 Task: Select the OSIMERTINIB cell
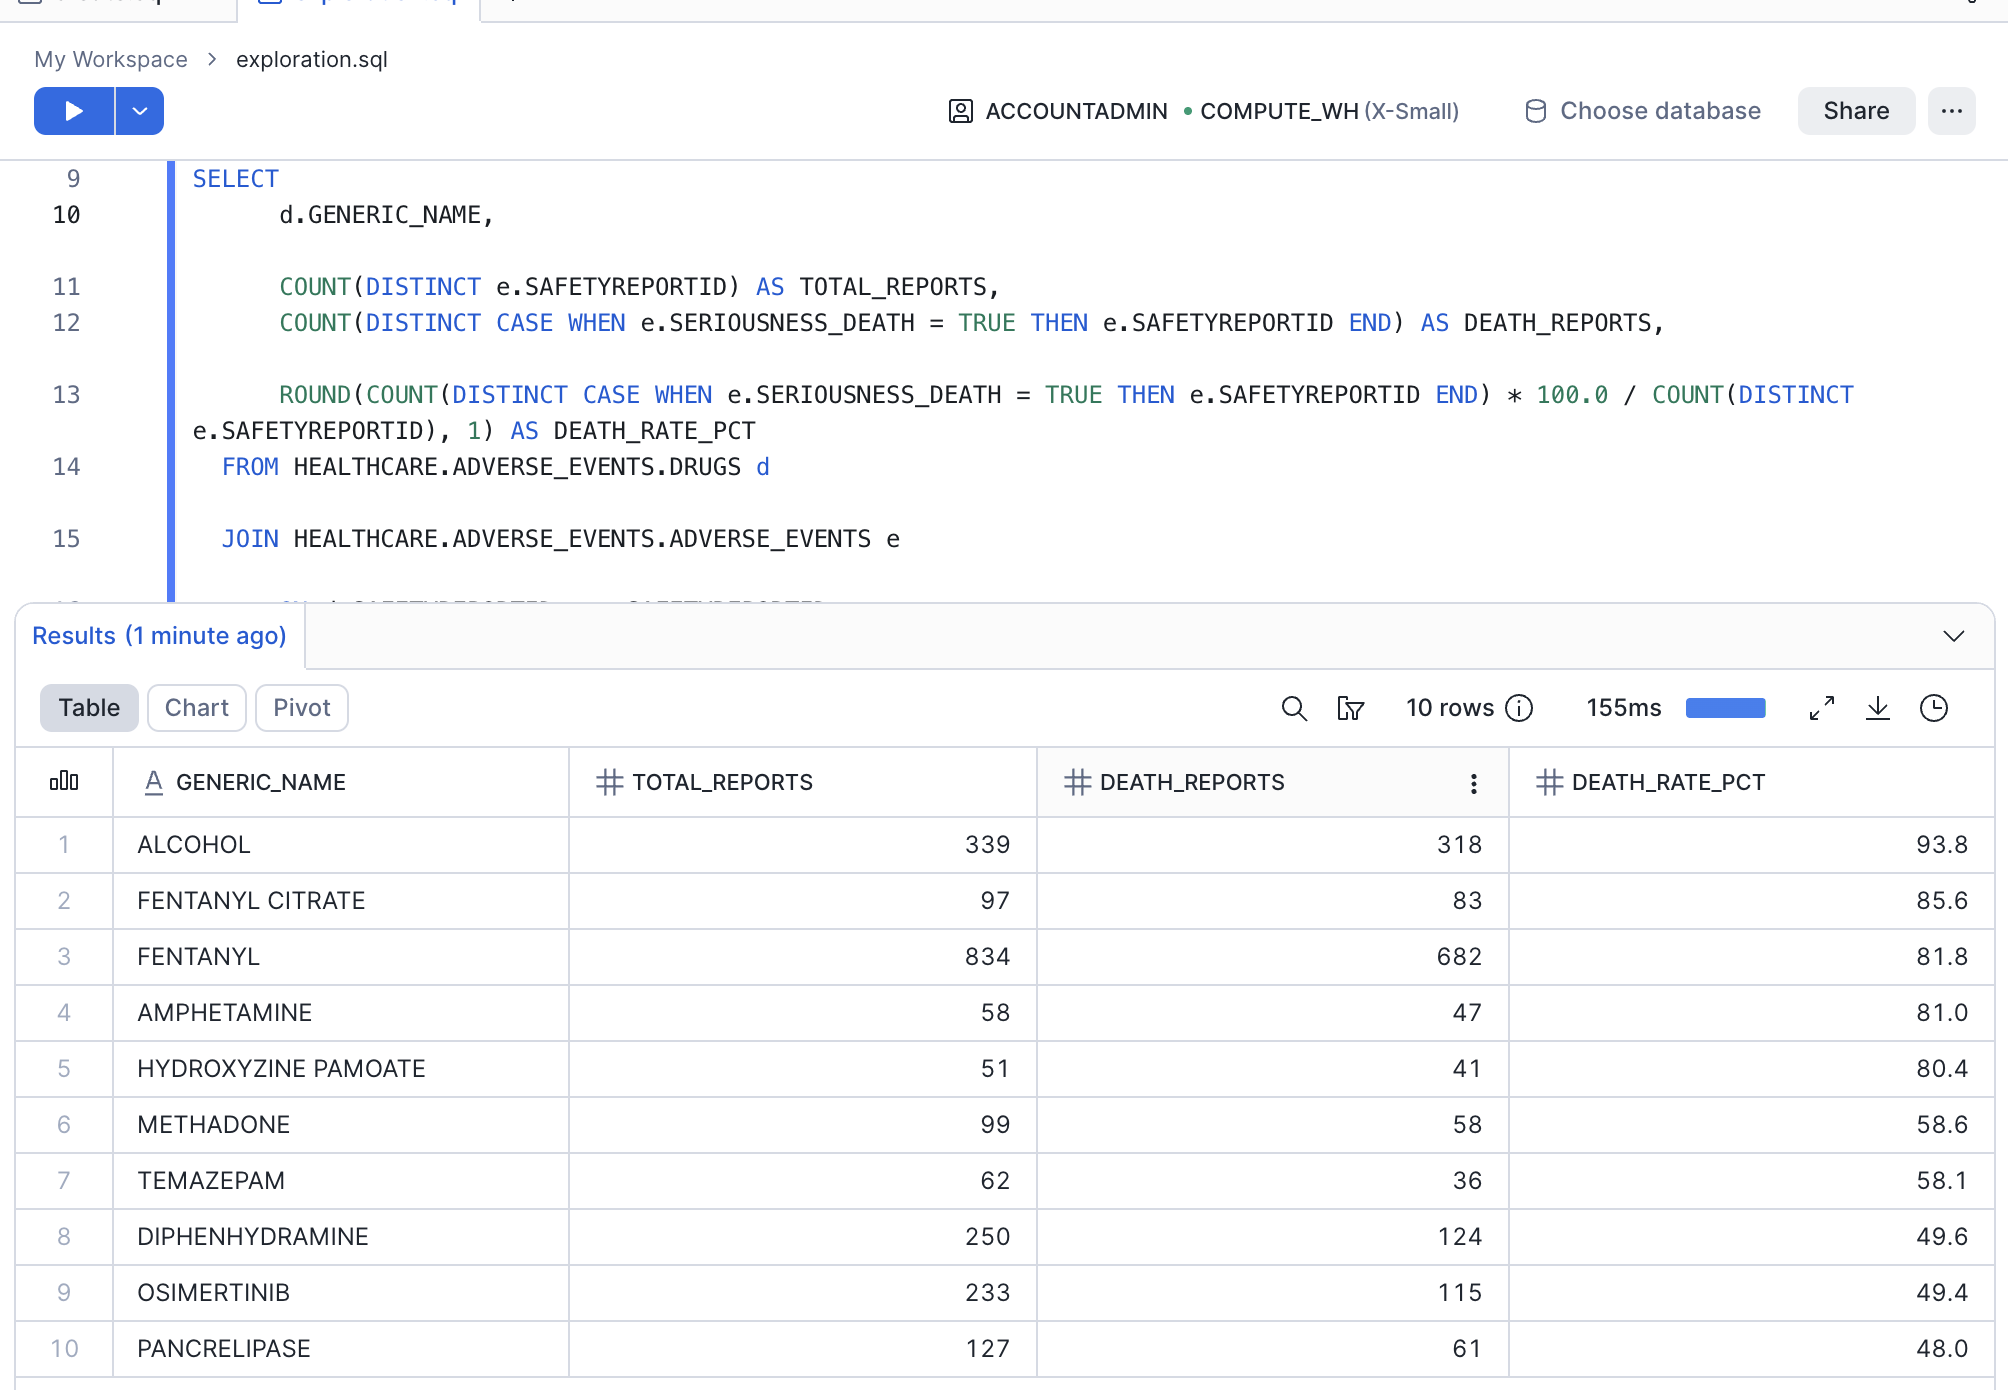pyautogui.click(x=340, y=1293)
